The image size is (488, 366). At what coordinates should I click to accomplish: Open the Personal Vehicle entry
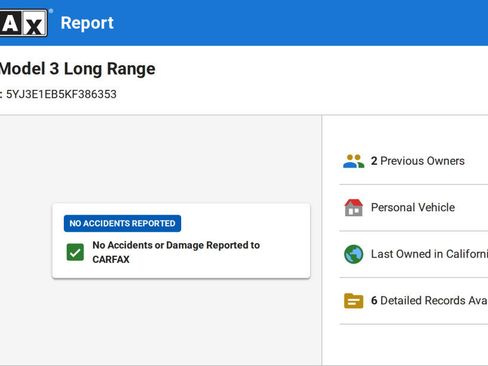coord(413,208)
